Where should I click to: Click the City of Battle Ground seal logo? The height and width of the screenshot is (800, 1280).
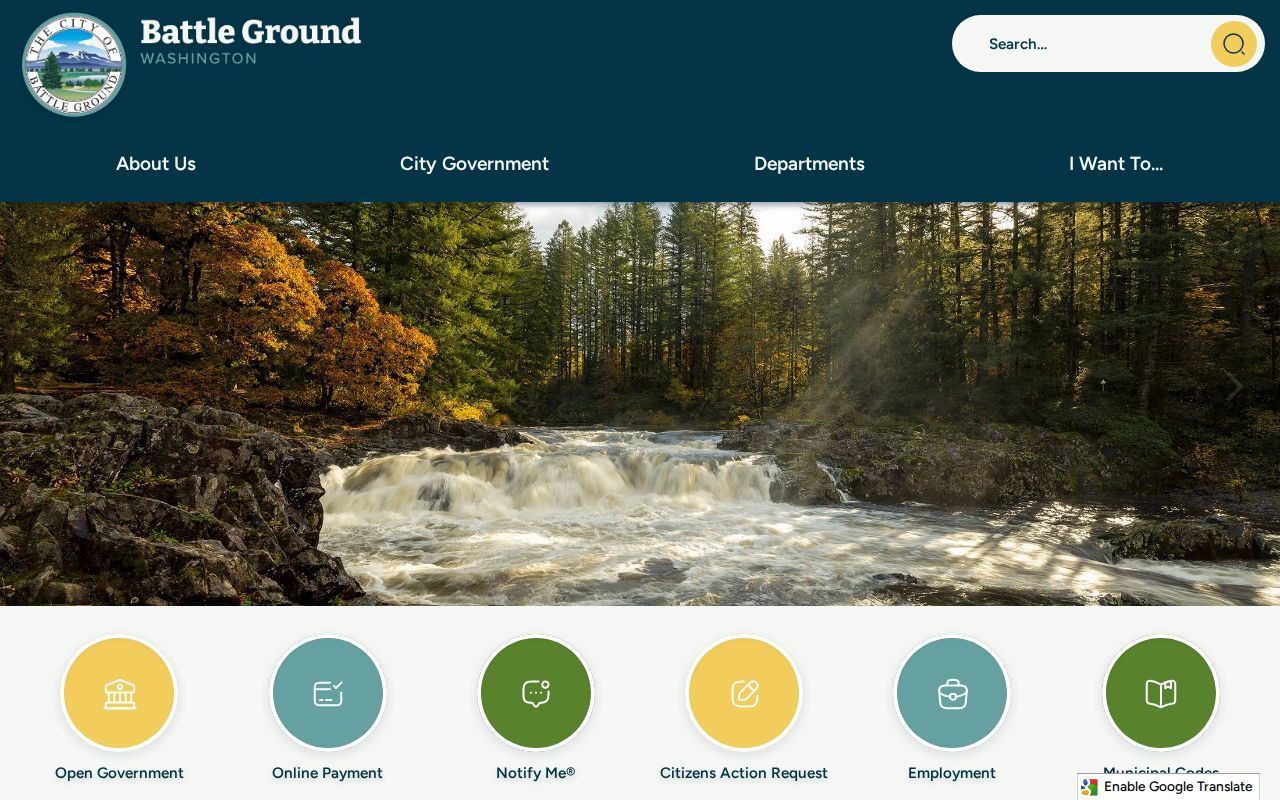(74, 65)
